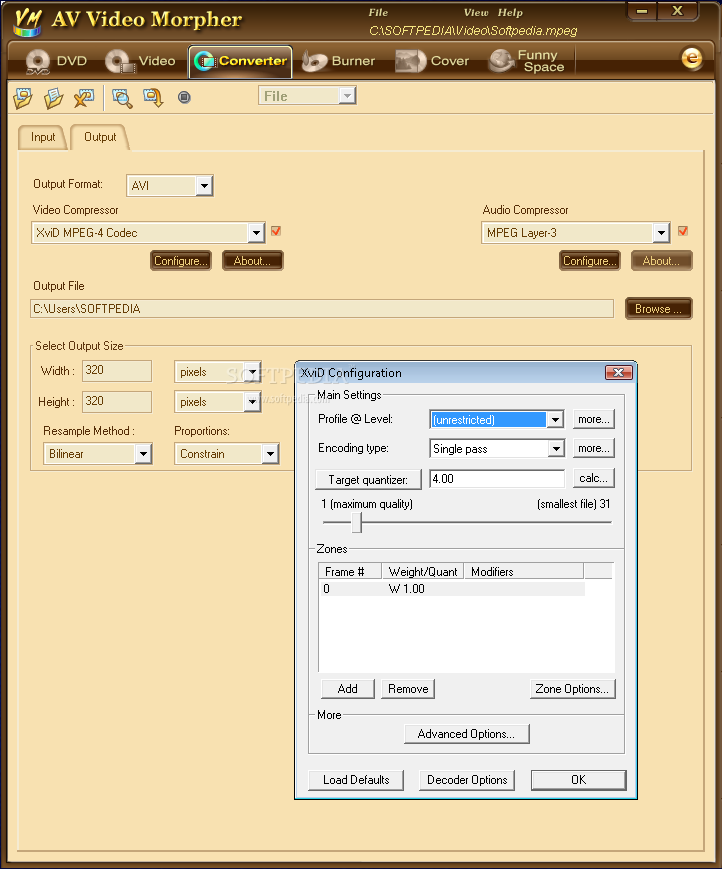The width and height of the screenshot is (722, 869).
Task: Open the Encoding type Single pass dropdown
Action: tap(556, 448)
